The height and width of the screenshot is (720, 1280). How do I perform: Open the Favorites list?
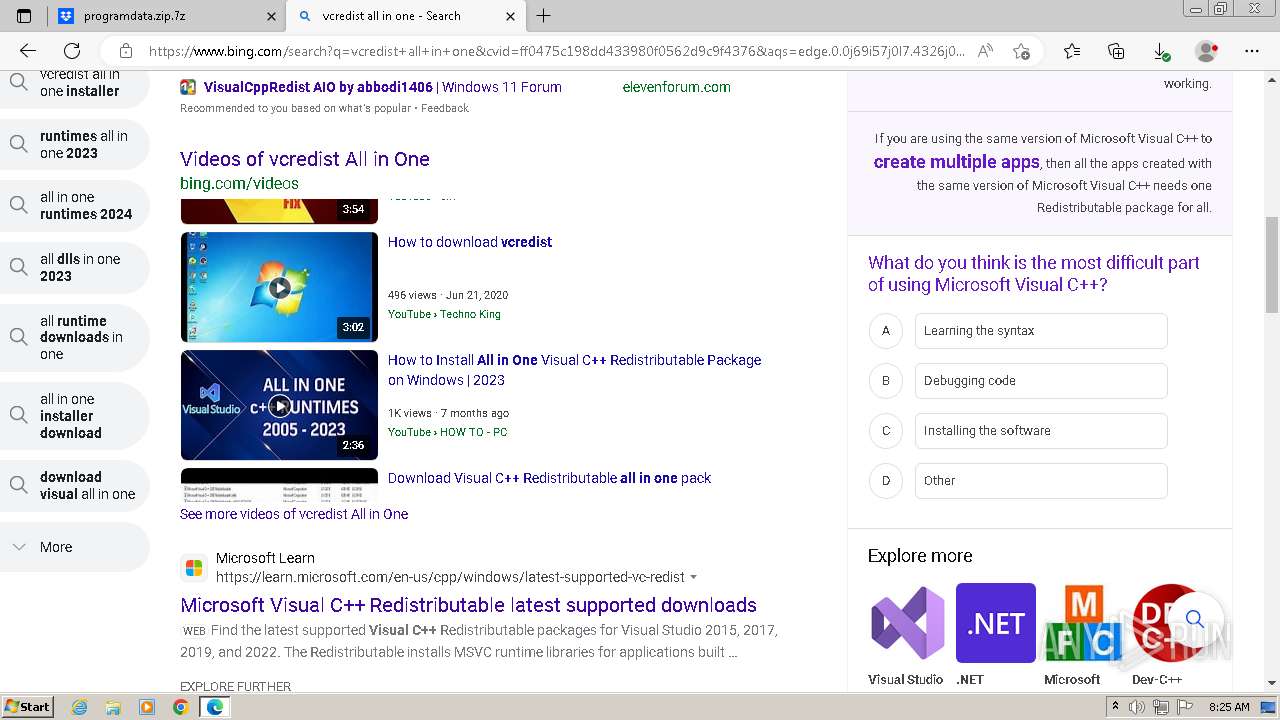click(1072, 51)
